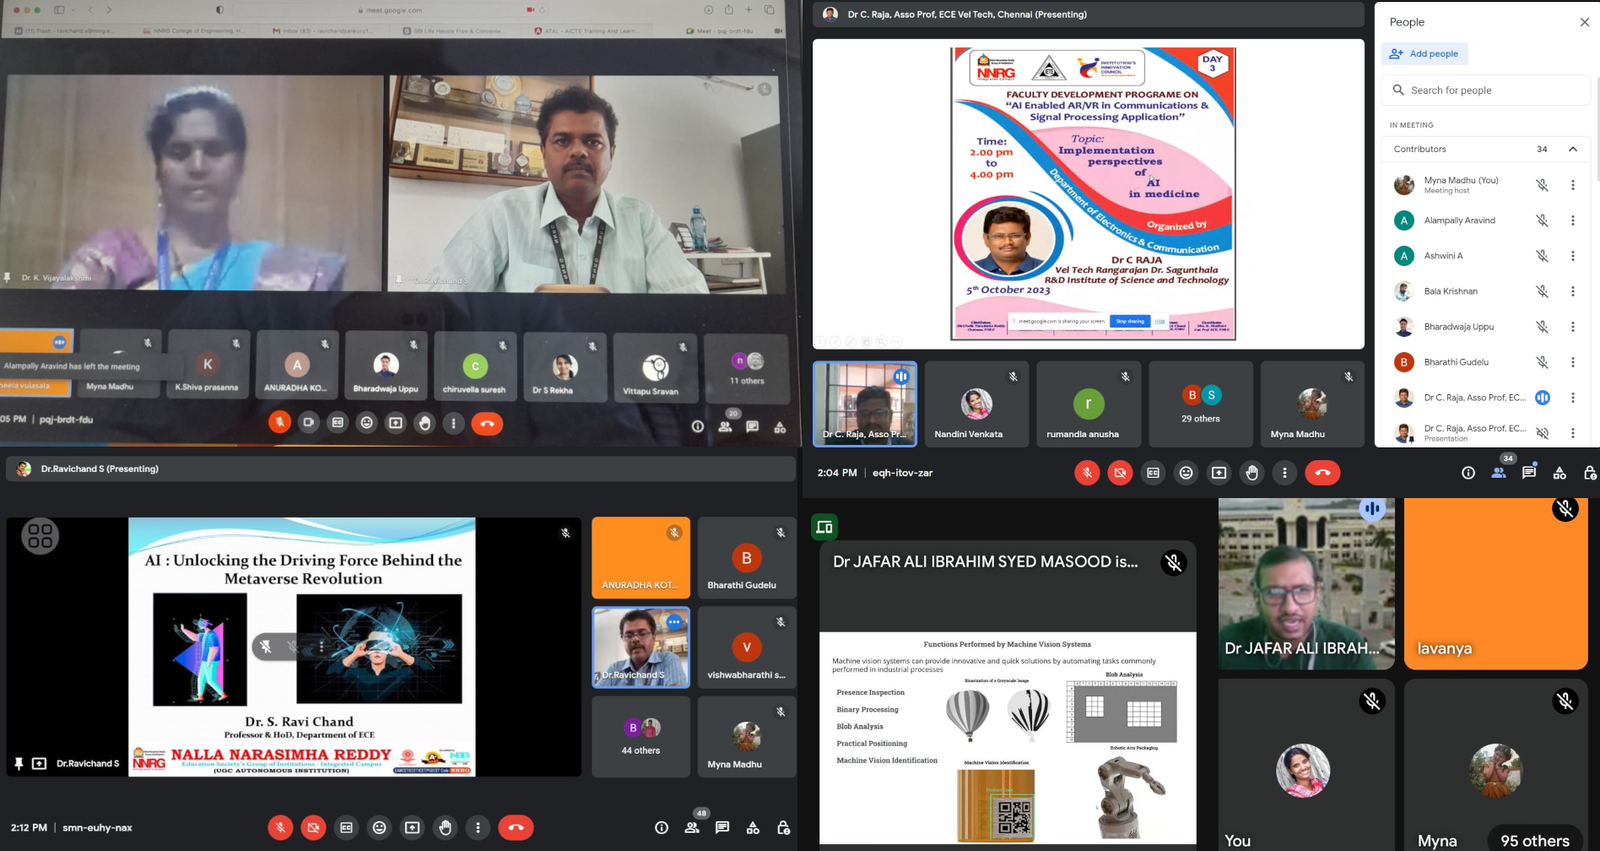Leave the eqh-itov-zar call with hang-up button
The image size is (1600, 851).
click(x=1322, y=473)
